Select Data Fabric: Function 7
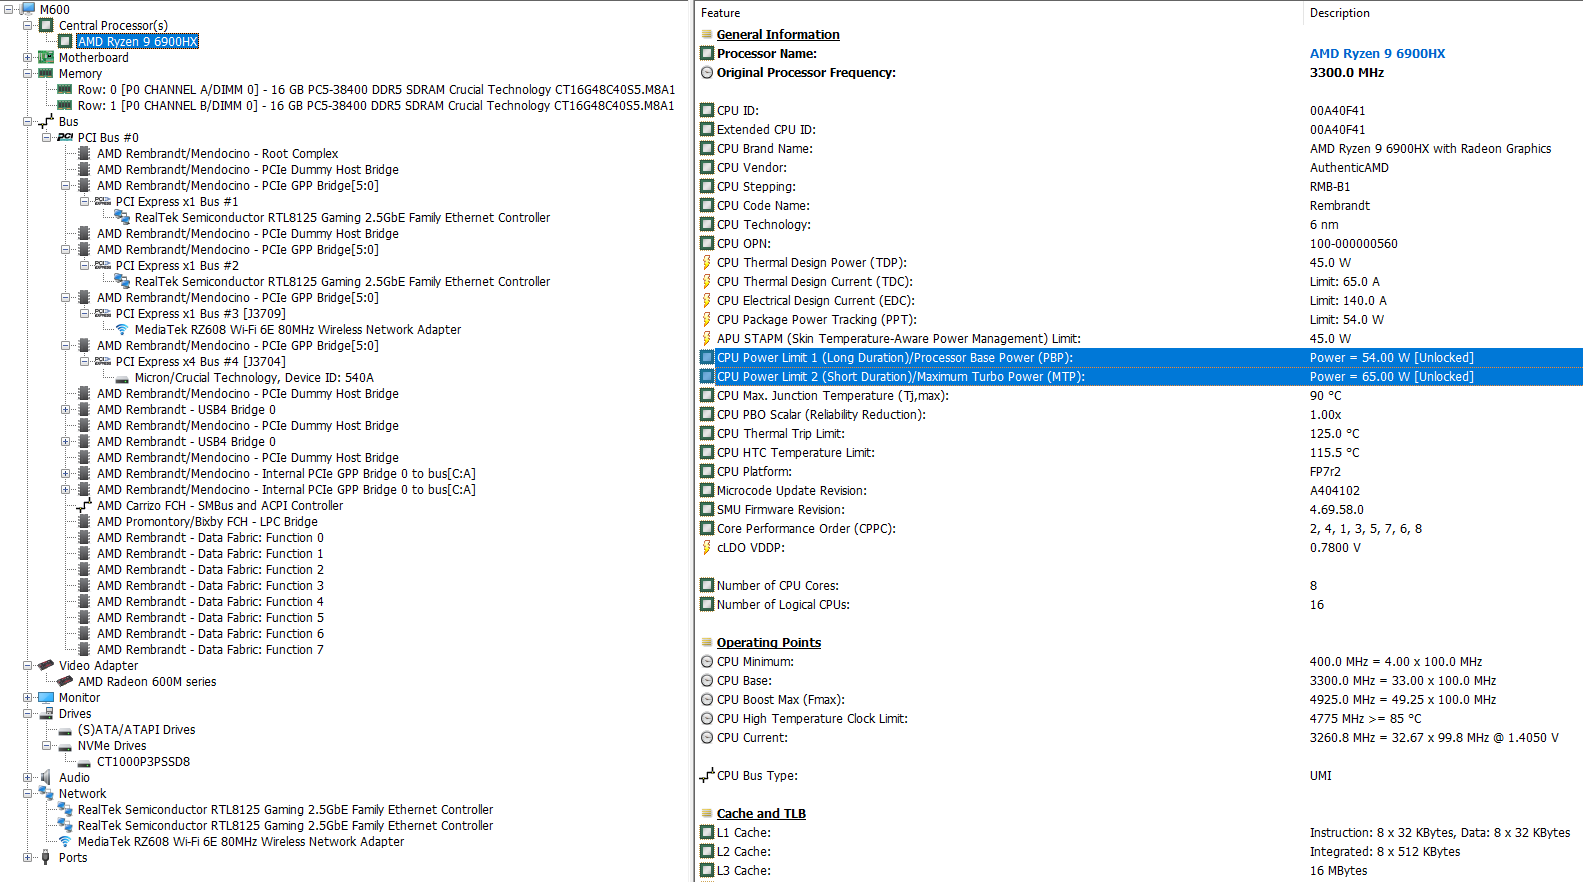Image resolution: width=1583 pixels, height=882 pixels. [x=210, y=649]
